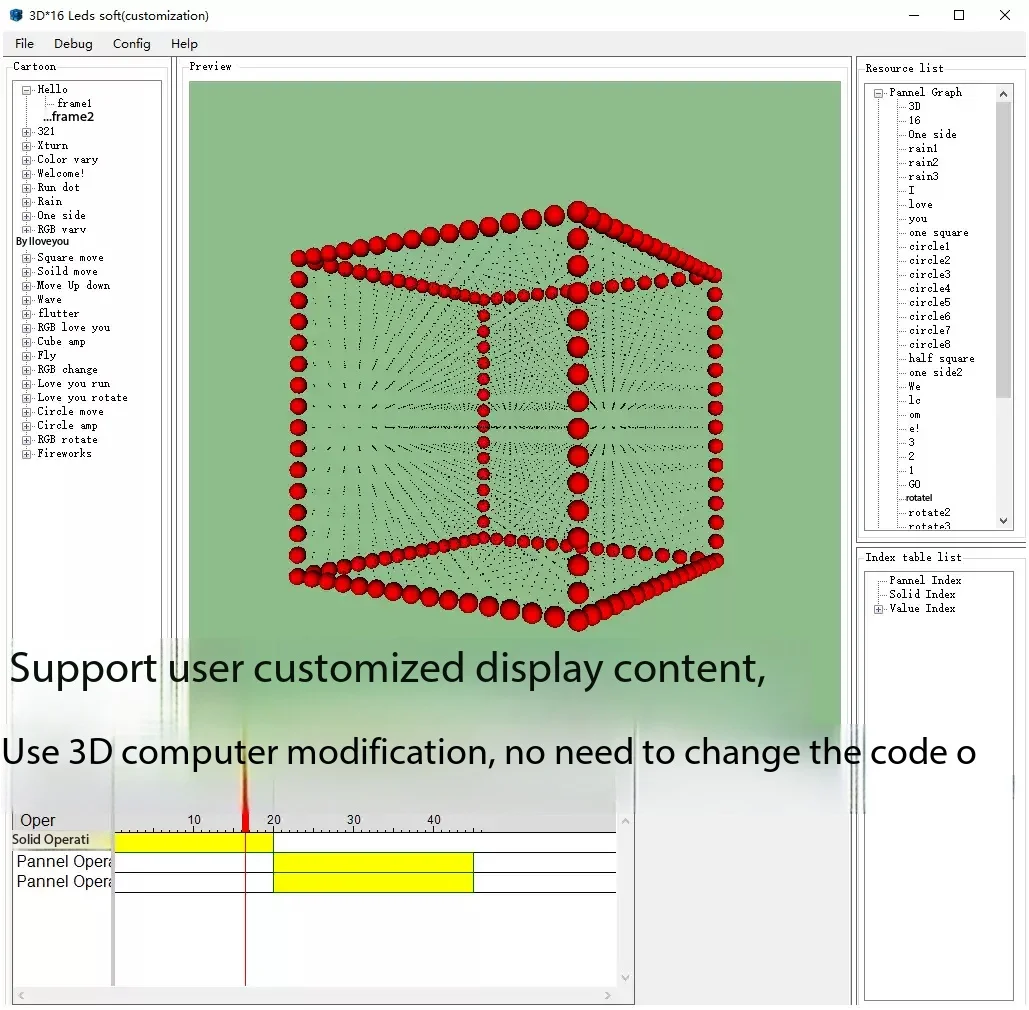This screenshot has width=1029, height=1010.
Task: Select the 16 resource item
Action: tap(914, 120)
